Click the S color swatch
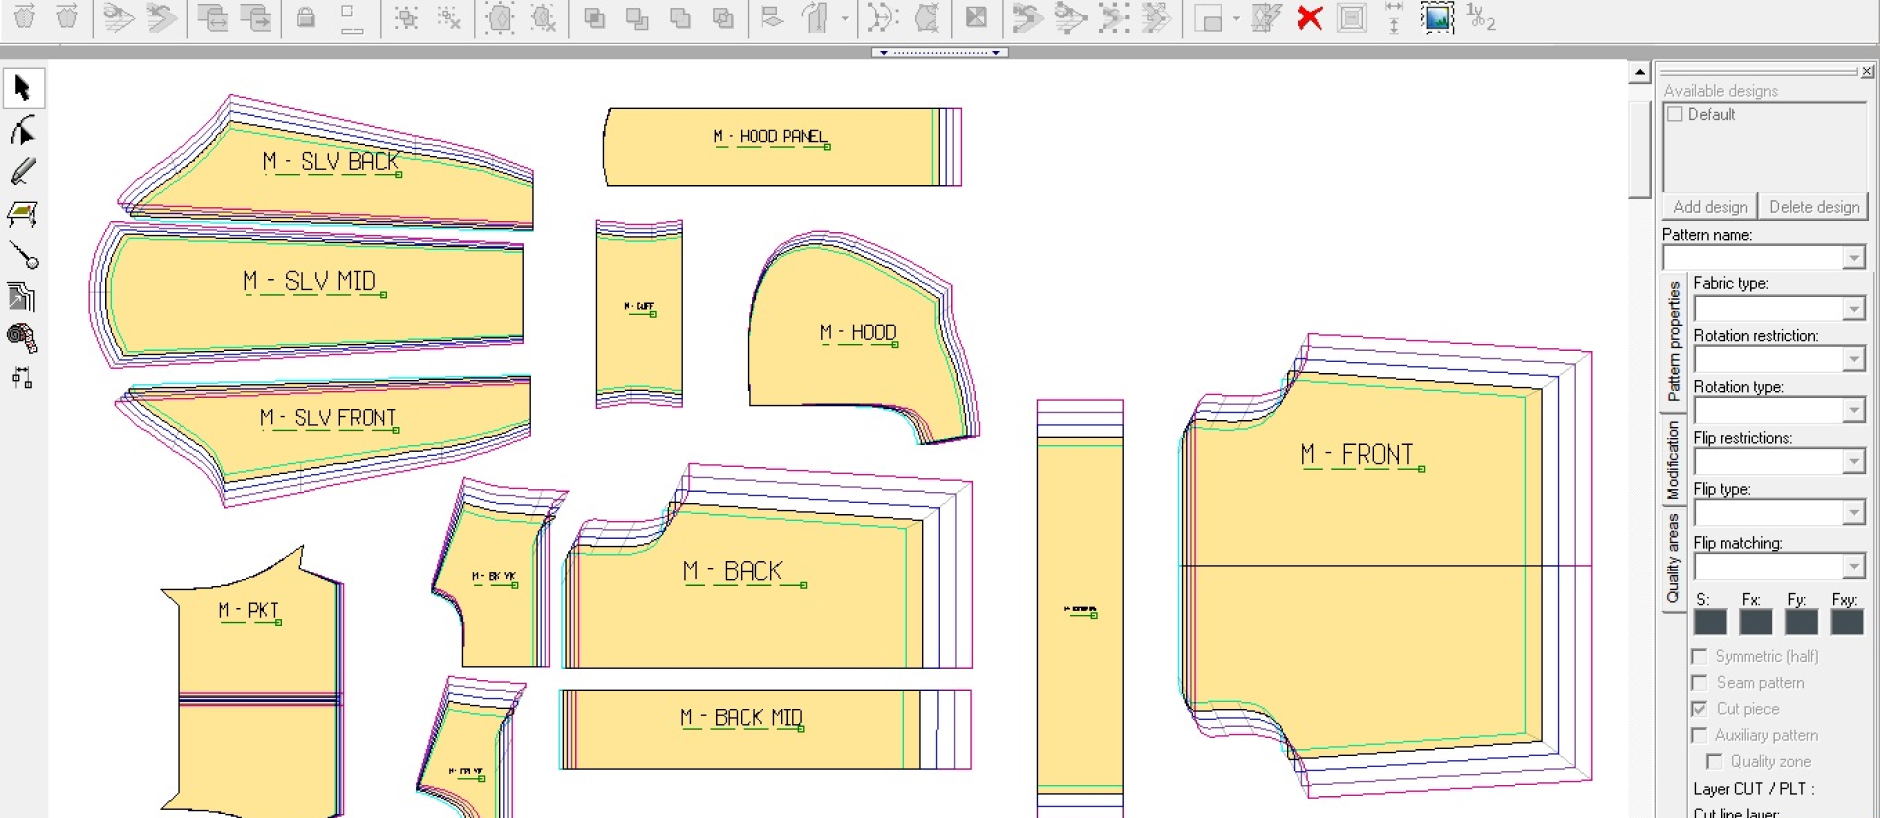This screenshot has width=1880, height=818. tap(1710, 622)
